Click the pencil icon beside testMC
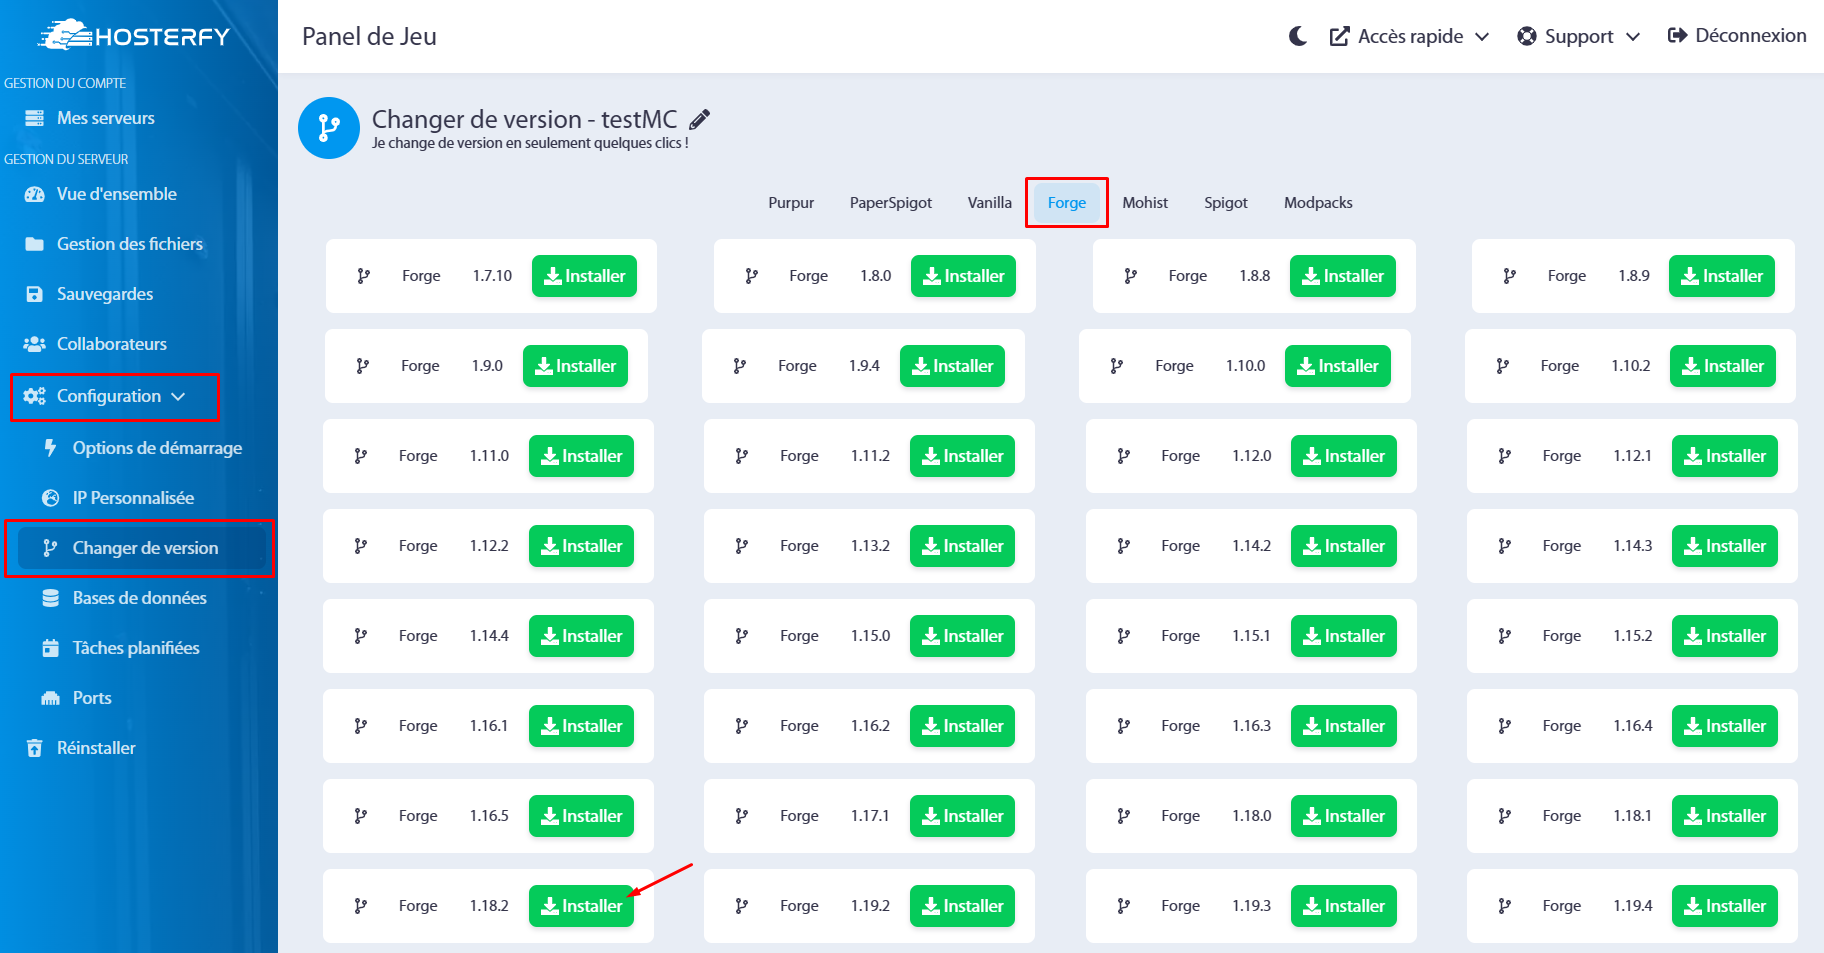 pyautogui.click(x=700, y=119)
